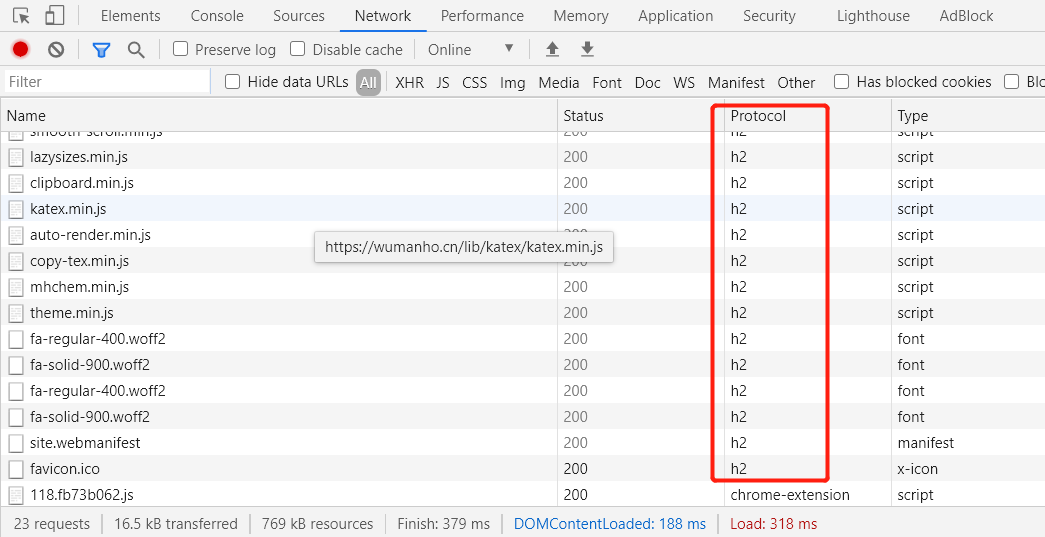Viewport: 1045px width, 537px height.
Task: Click the export HAR download icon
Action: coord(587,49)
